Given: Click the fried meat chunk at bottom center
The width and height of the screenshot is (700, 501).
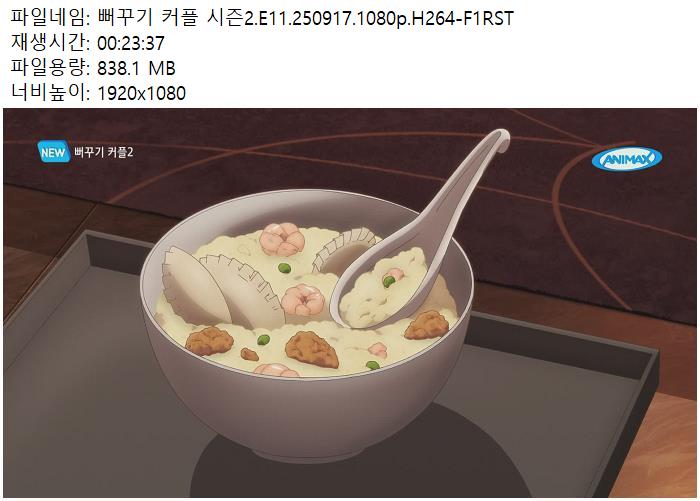Looking at the screenshot, I should tap(312, 349).
